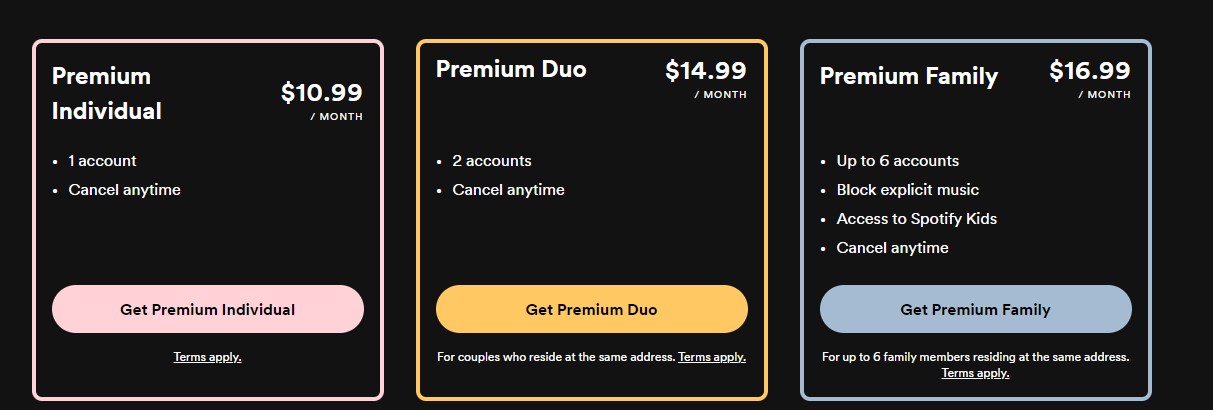Click the "Up to 6 accounts" feature

(x=897, y=161)
